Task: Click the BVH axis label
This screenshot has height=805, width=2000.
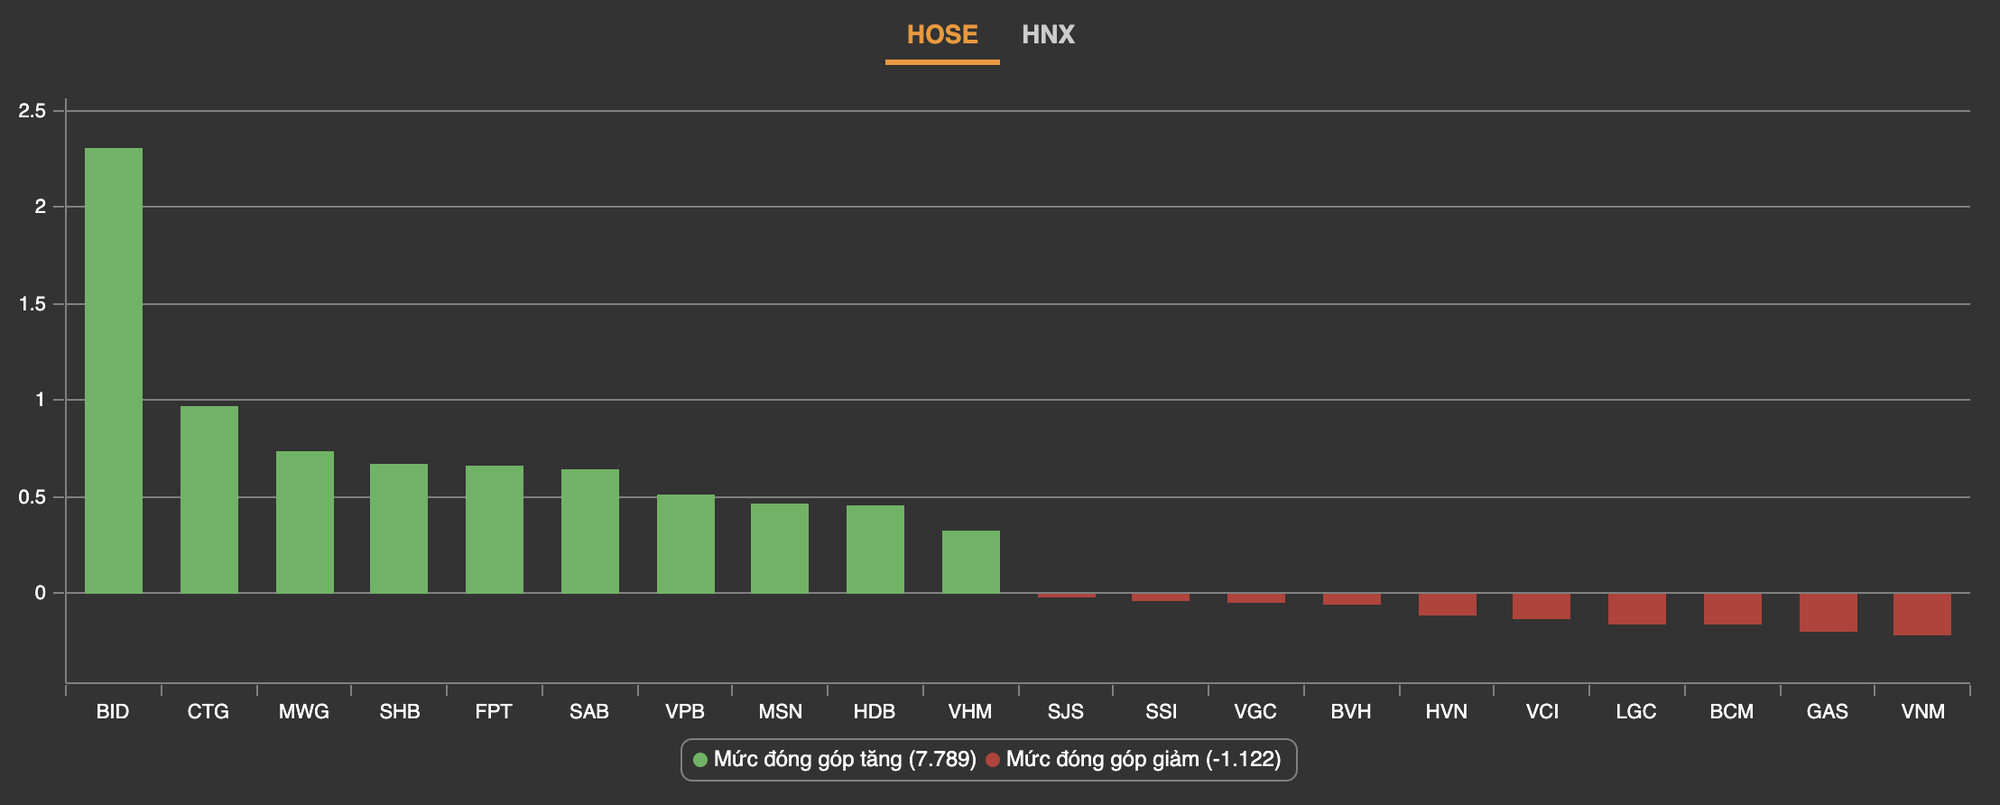Action: [1351, 712]
